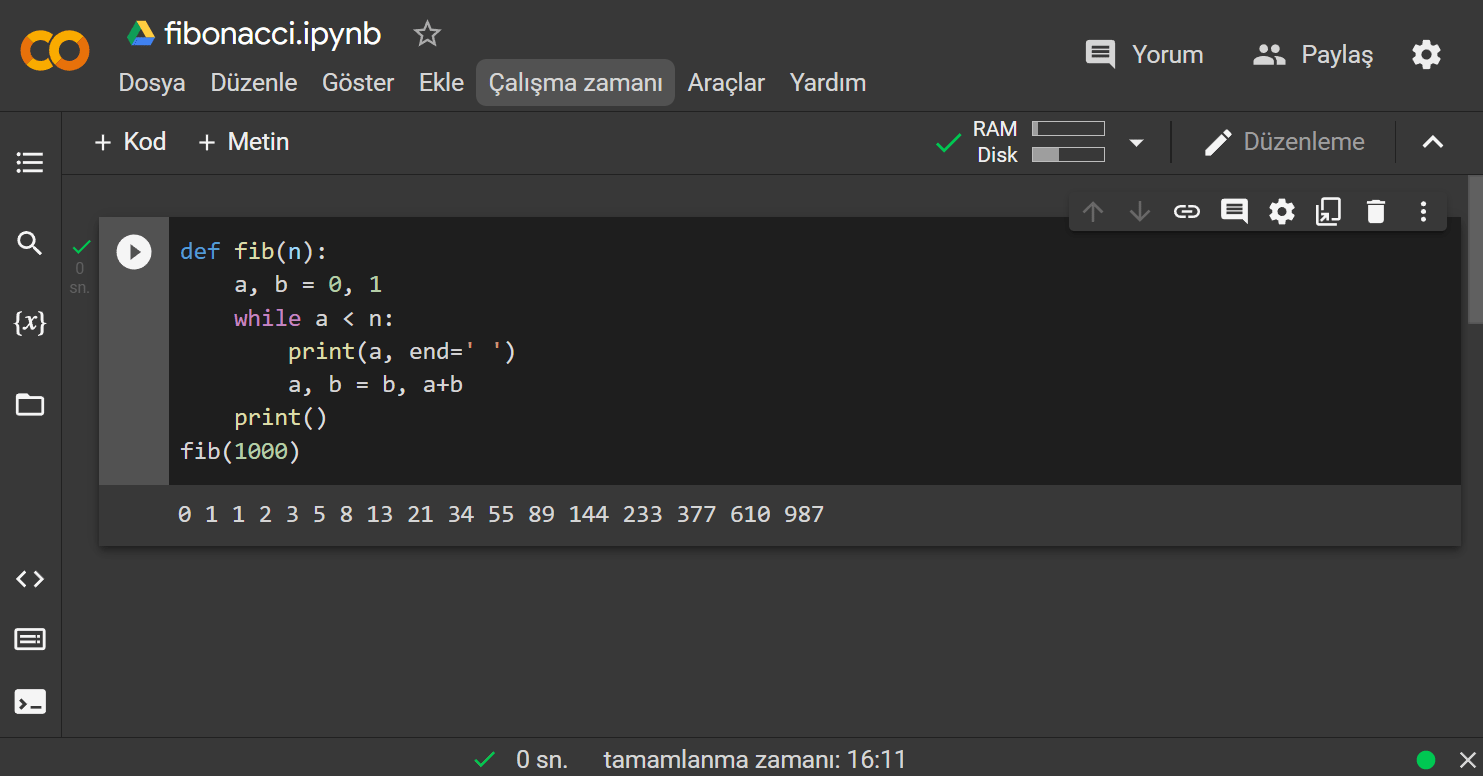Click the fib(1000) line in code
Viewport: 1483px width, 776px height.
(x=240, y=451)
